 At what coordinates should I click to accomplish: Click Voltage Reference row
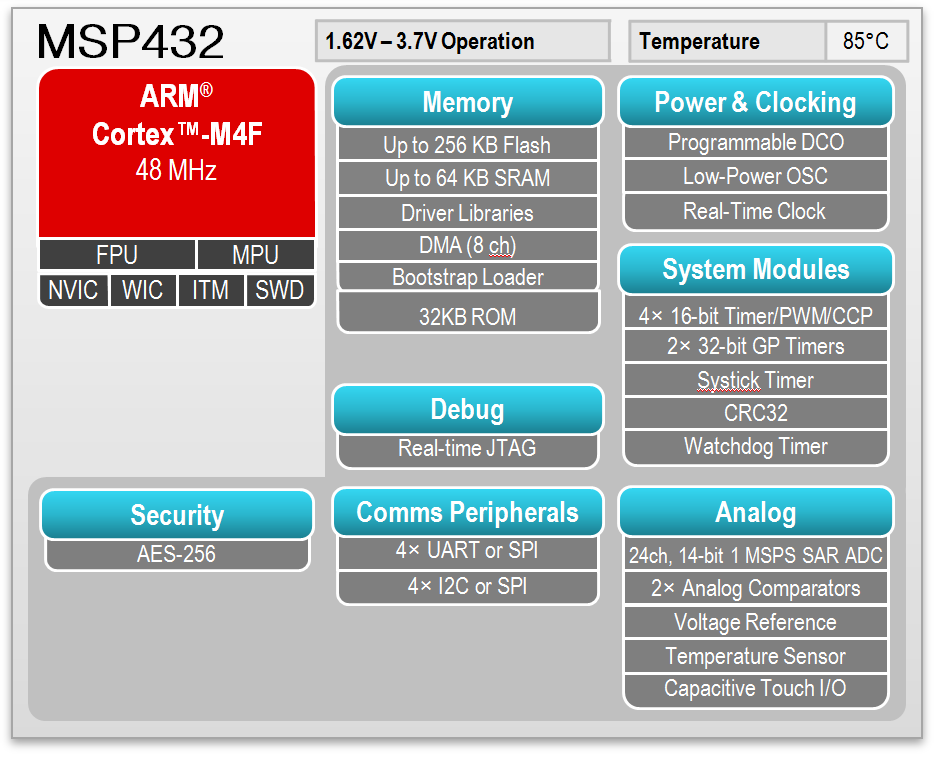tap(756, 623)
